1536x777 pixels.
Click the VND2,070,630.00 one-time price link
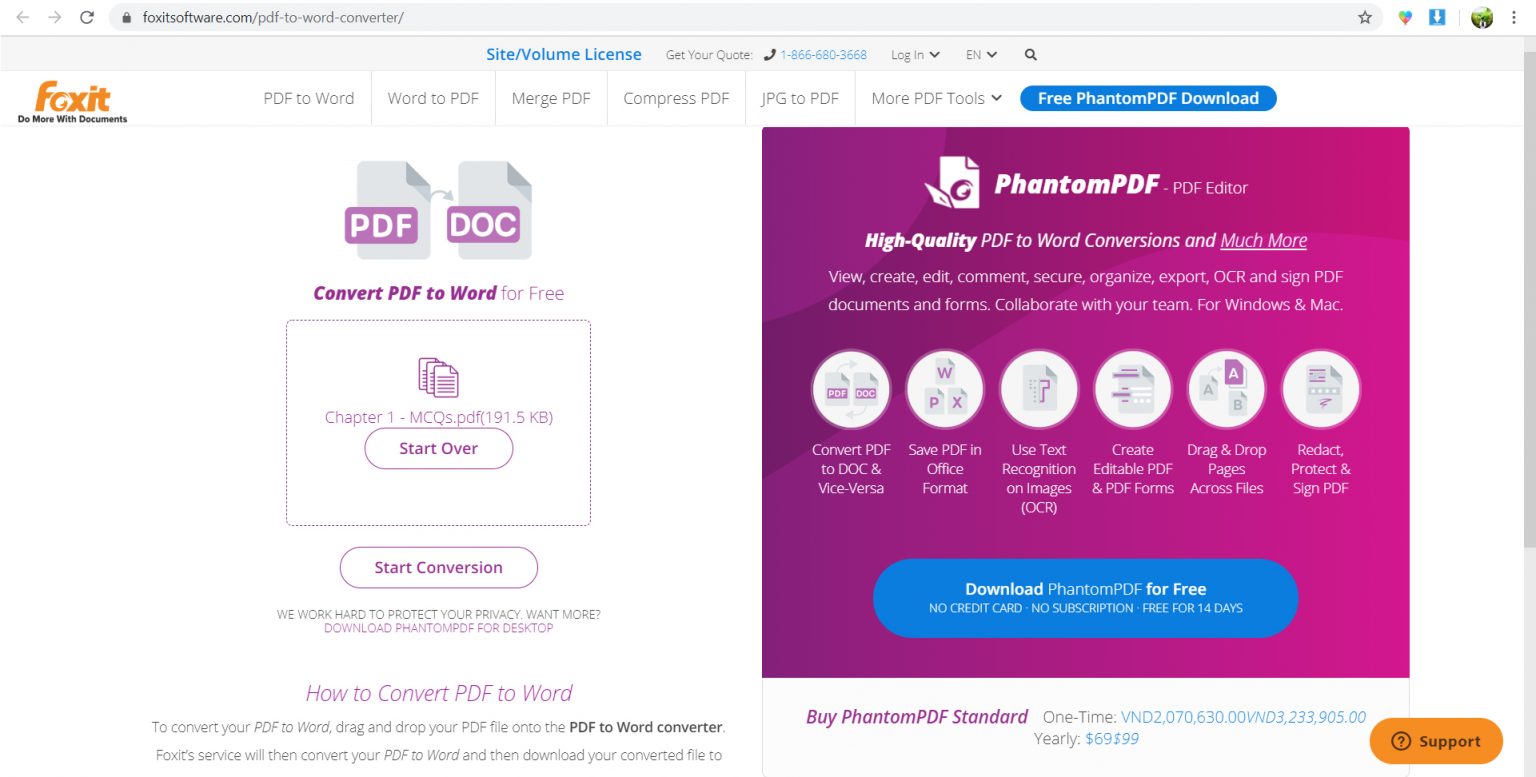[1183, 717]
